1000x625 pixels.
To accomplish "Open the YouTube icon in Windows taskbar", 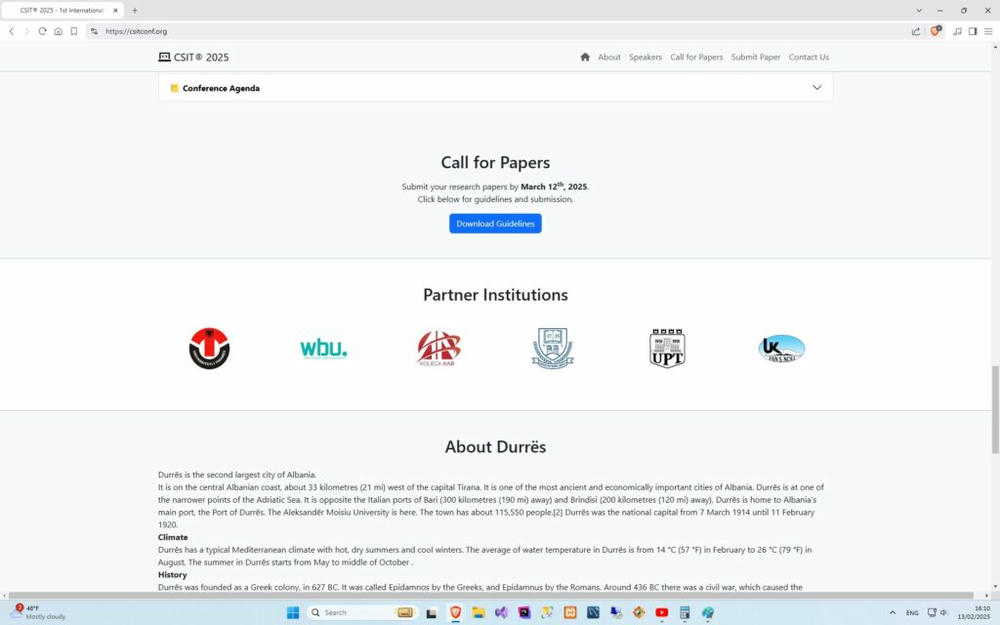I will 661,613.
